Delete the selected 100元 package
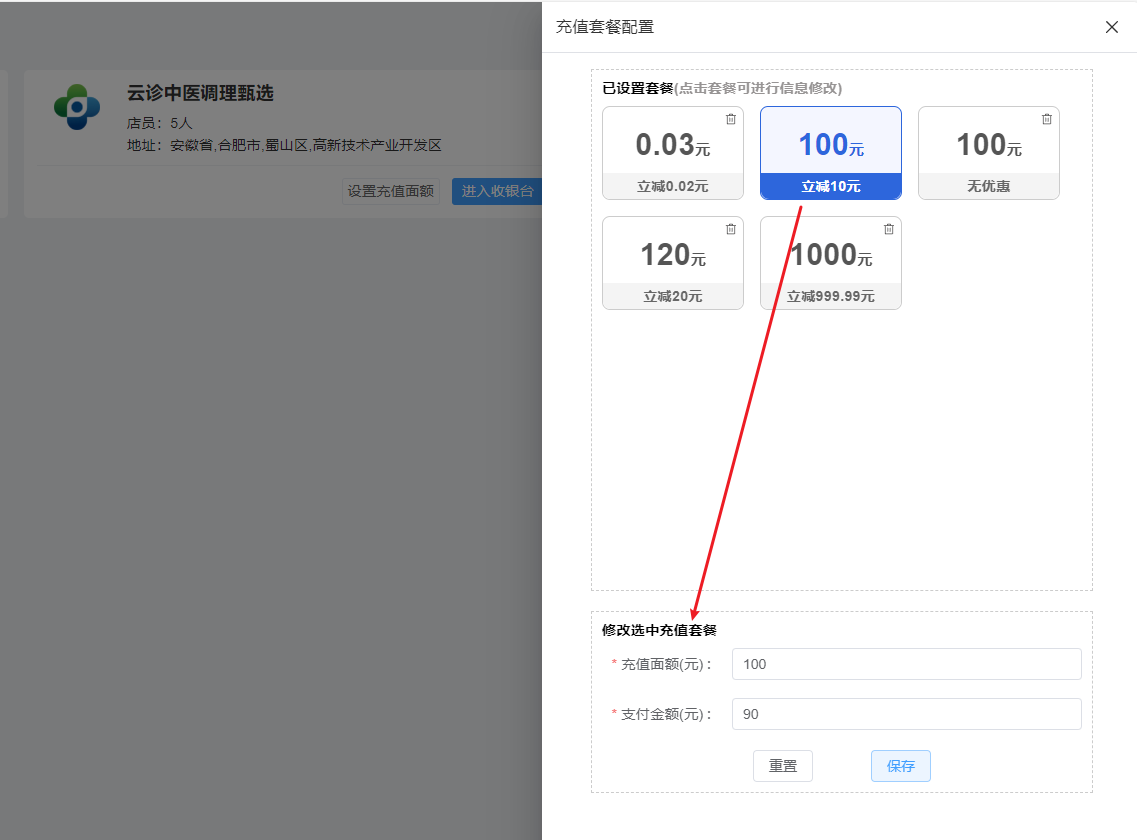 888,119
